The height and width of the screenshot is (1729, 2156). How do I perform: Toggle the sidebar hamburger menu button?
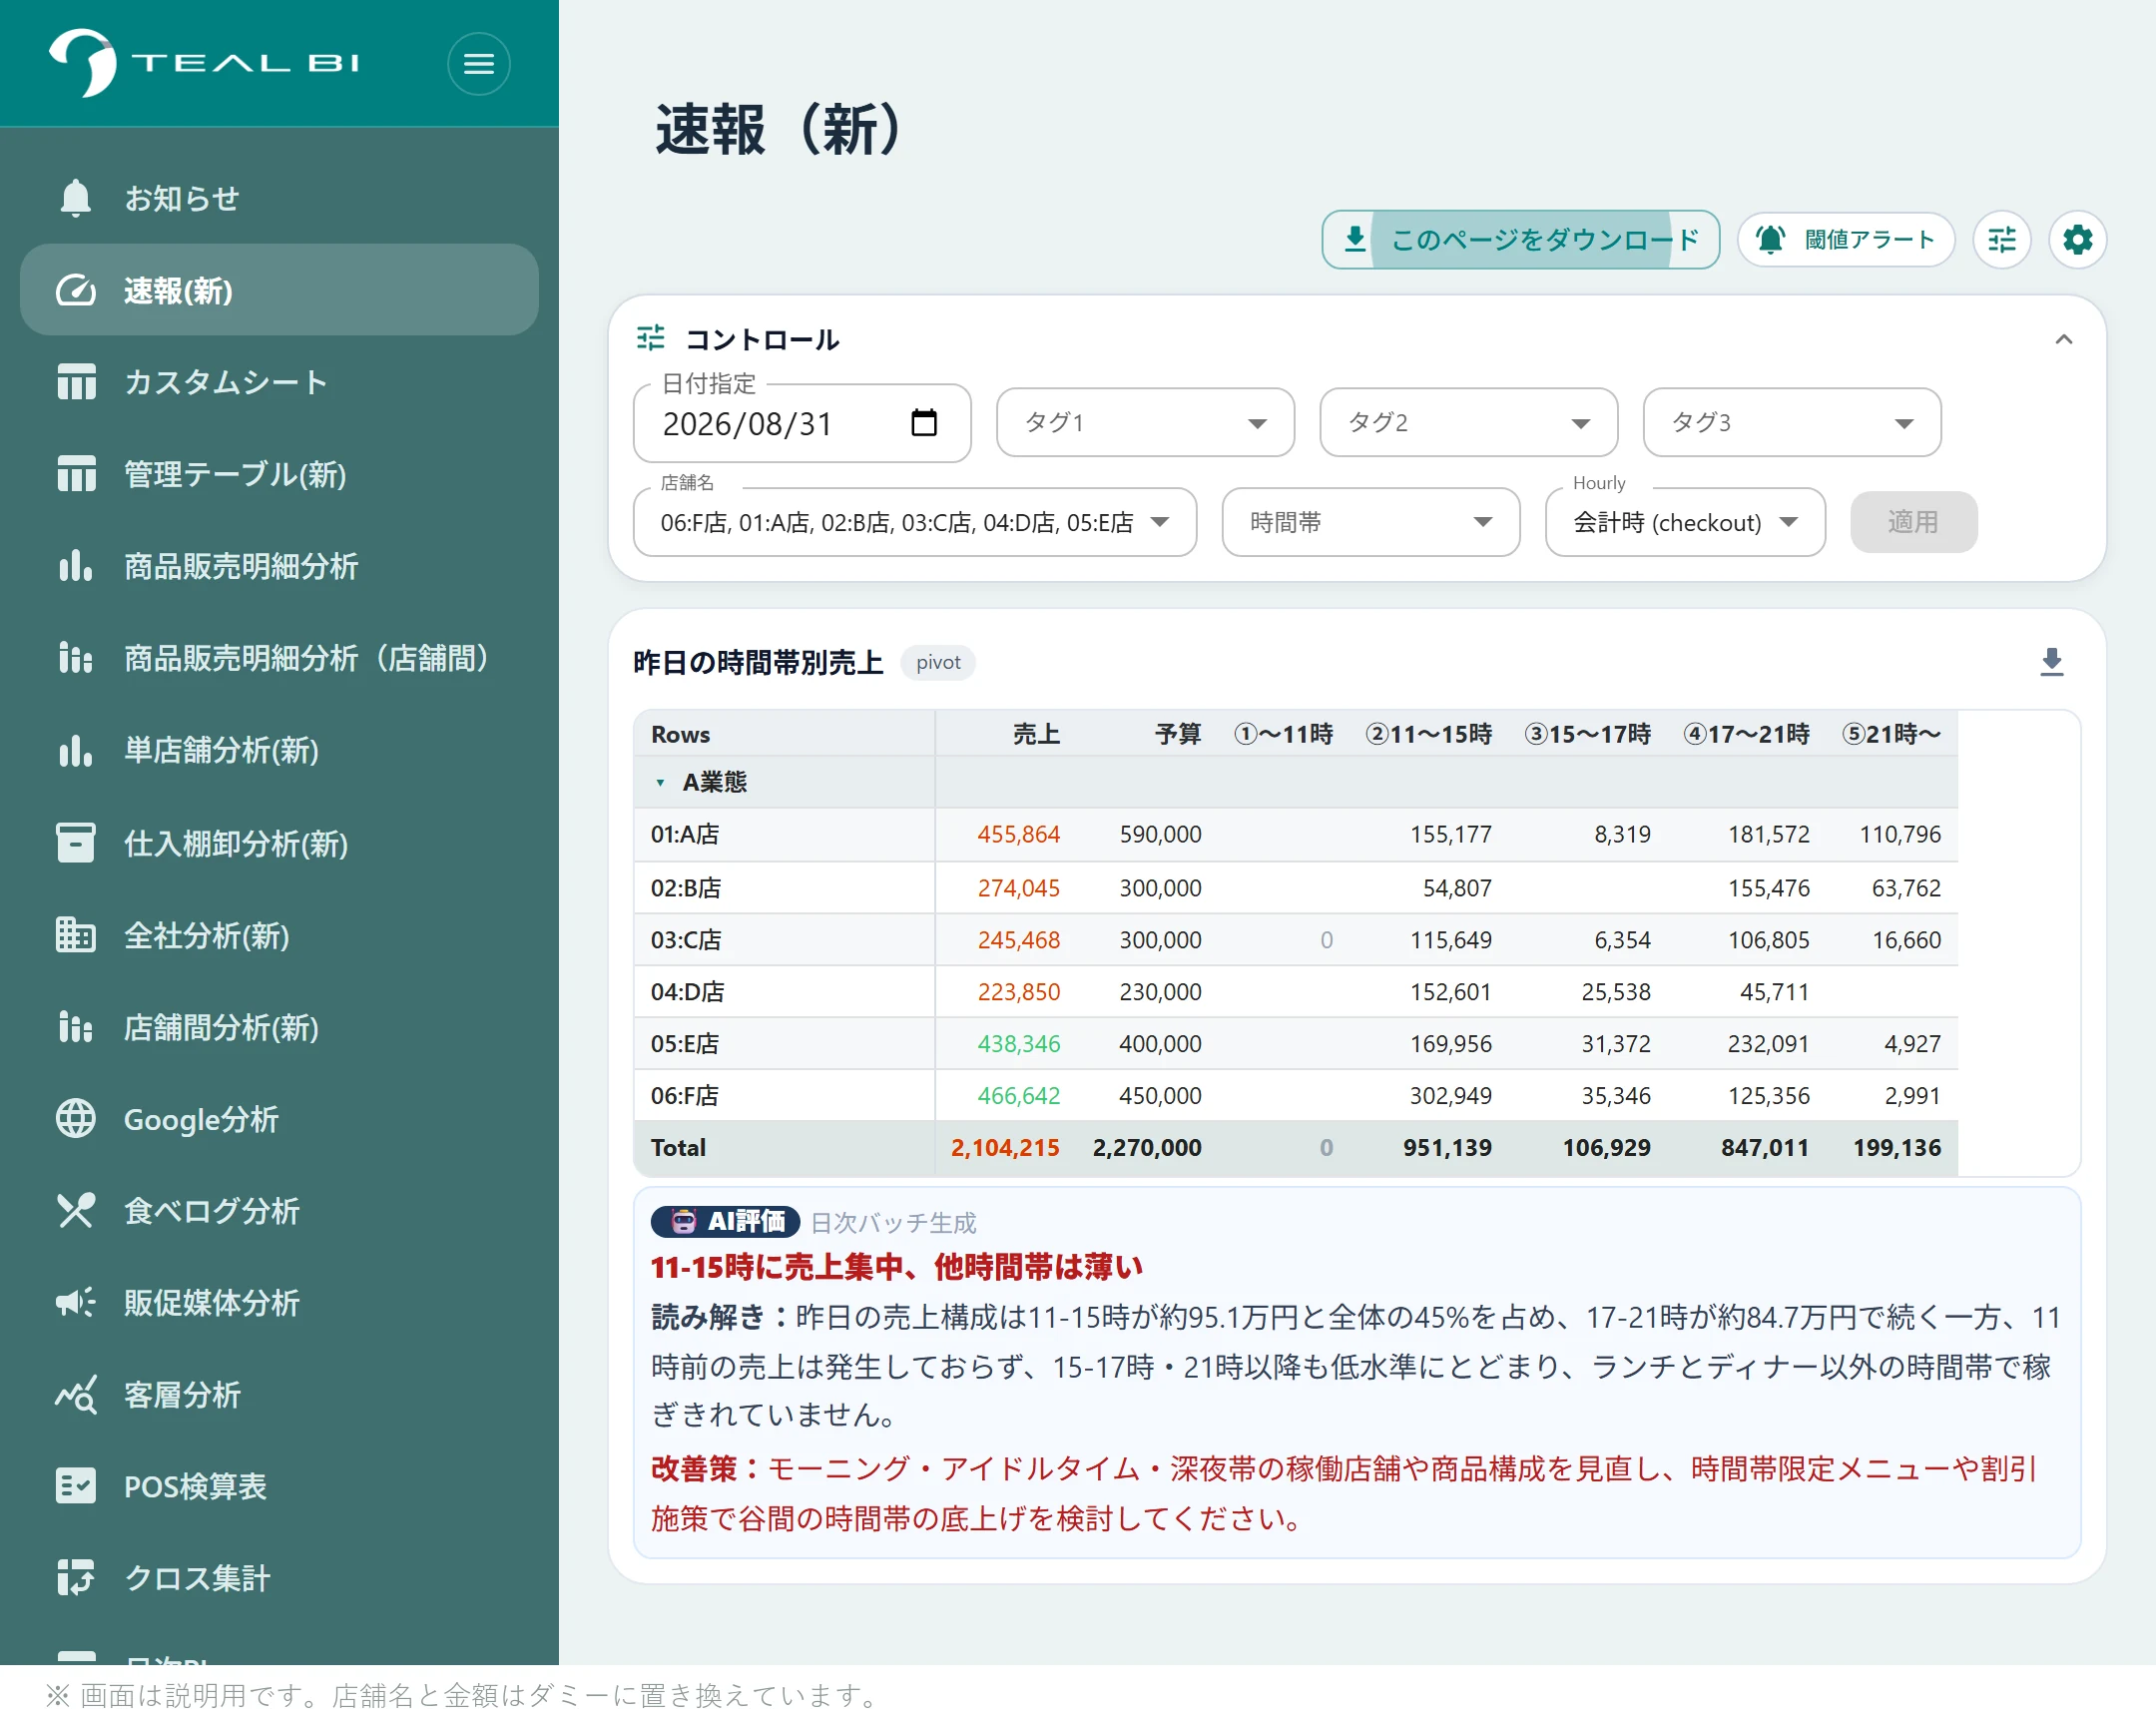click(478, 63)
